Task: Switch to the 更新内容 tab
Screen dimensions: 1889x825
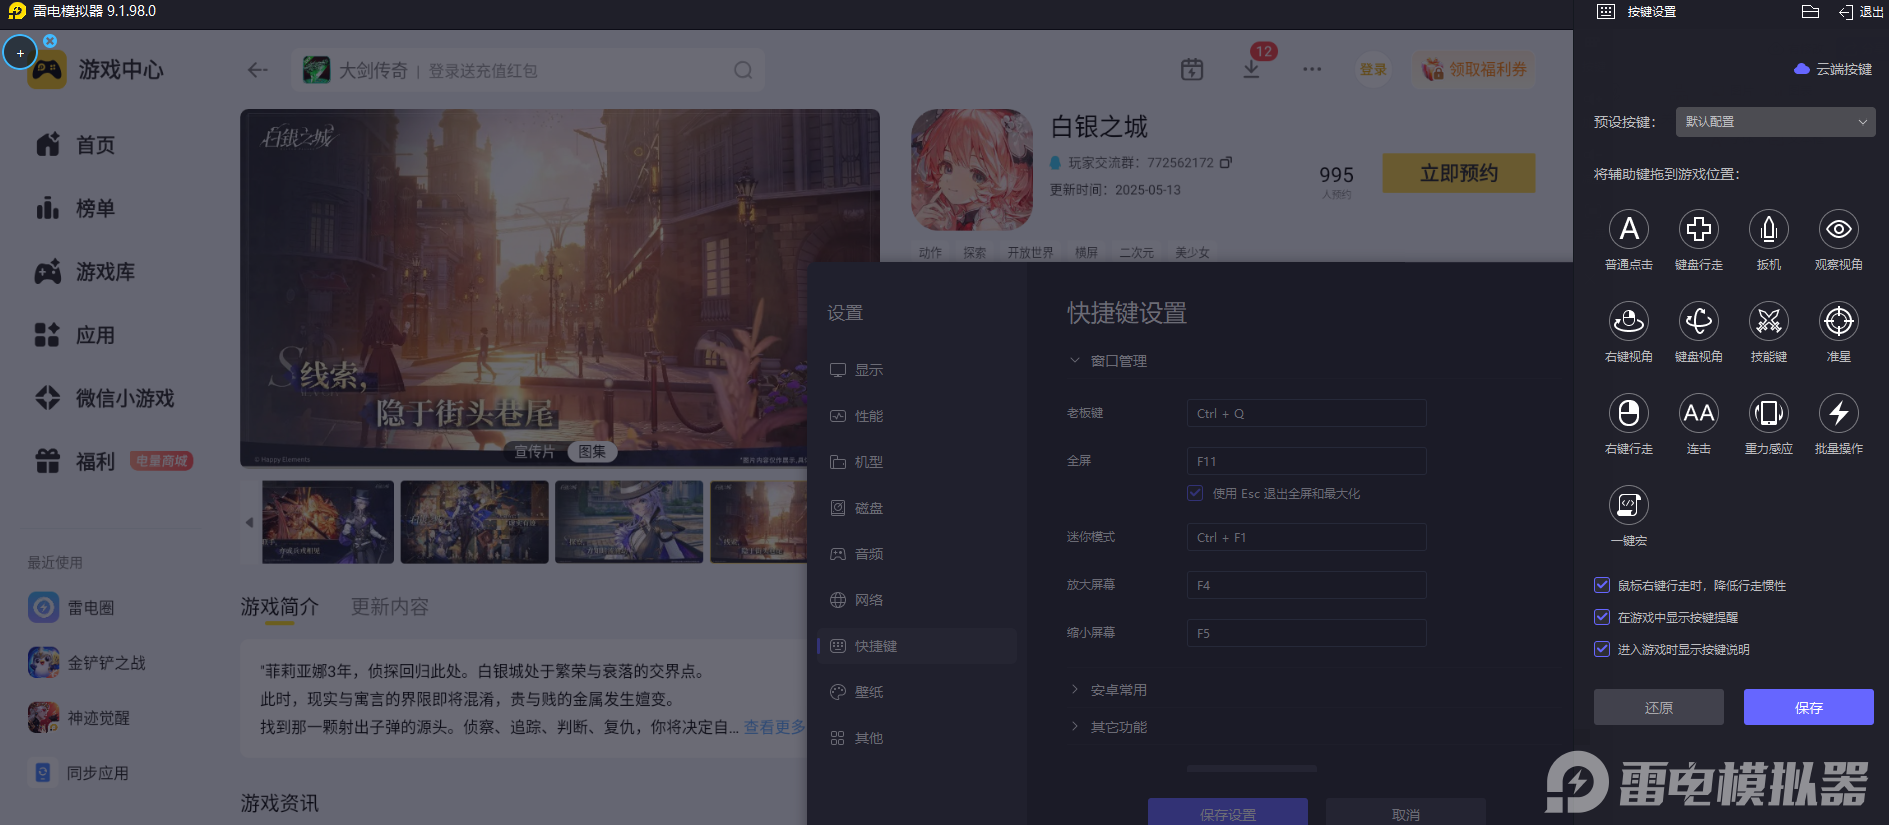Action: [x=390, y=607]
